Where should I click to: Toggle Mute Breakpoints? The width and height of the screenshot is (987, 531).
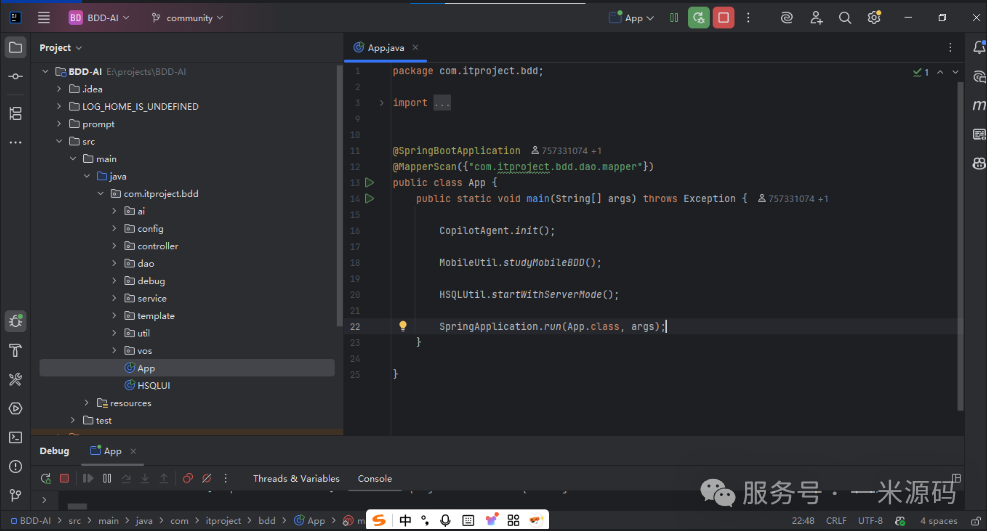click(x=206, y=478)
